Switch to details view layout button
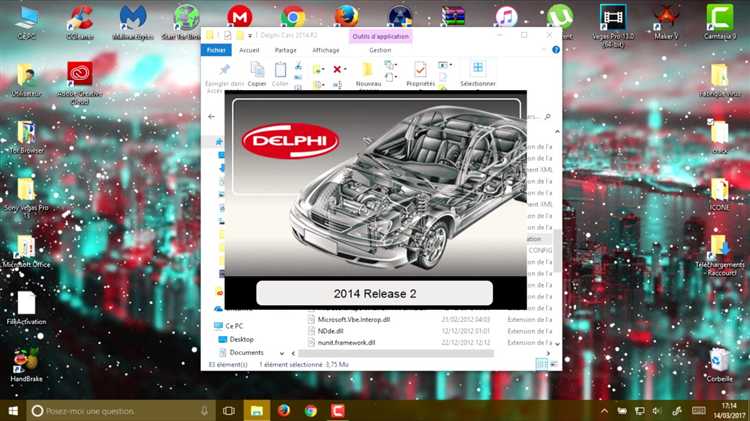This screenshot has width=750, height=421. pyautogui.click(x=541, y=365)
